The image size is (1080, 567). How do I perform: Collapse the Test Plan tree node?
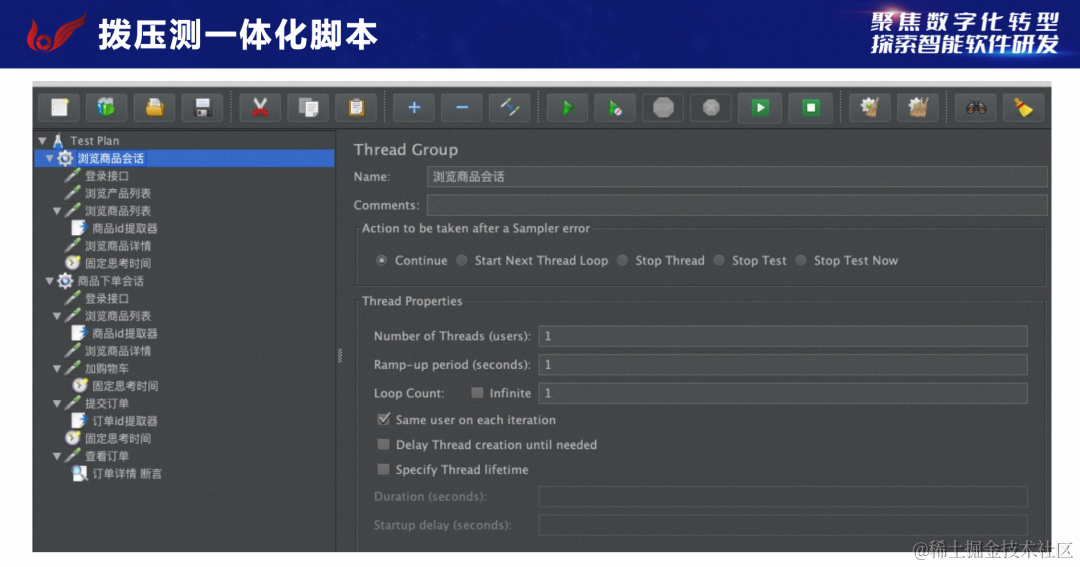43,141
